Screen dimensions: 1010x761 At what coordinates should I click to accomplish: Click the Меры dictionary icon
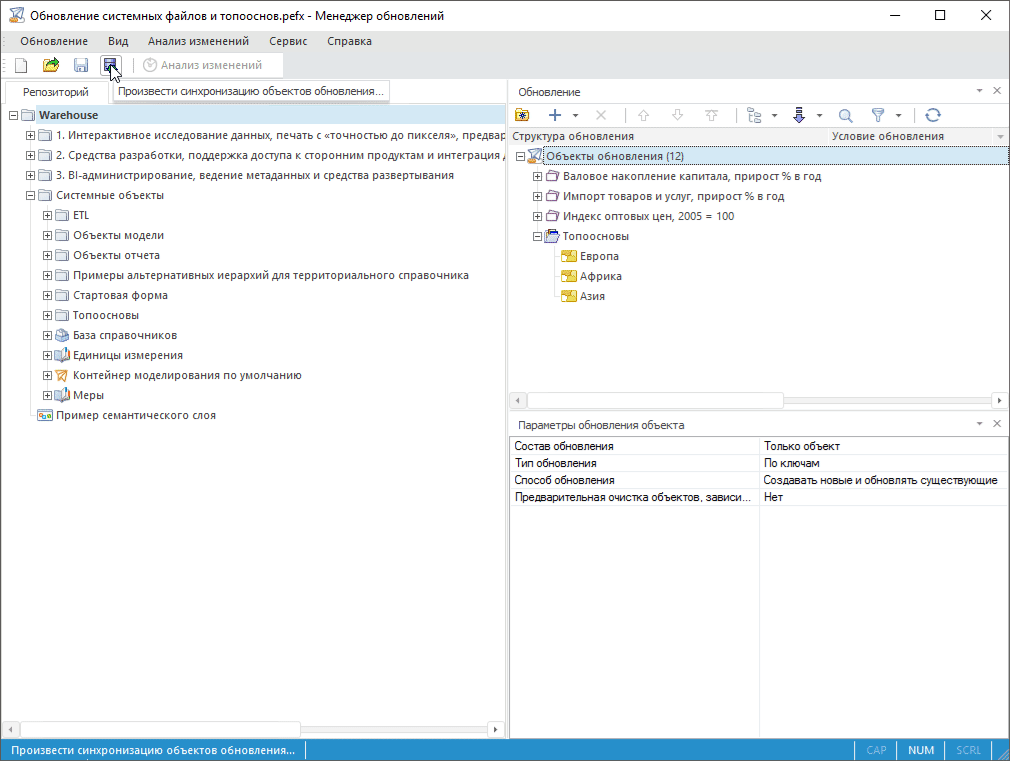tap(62, 395)
